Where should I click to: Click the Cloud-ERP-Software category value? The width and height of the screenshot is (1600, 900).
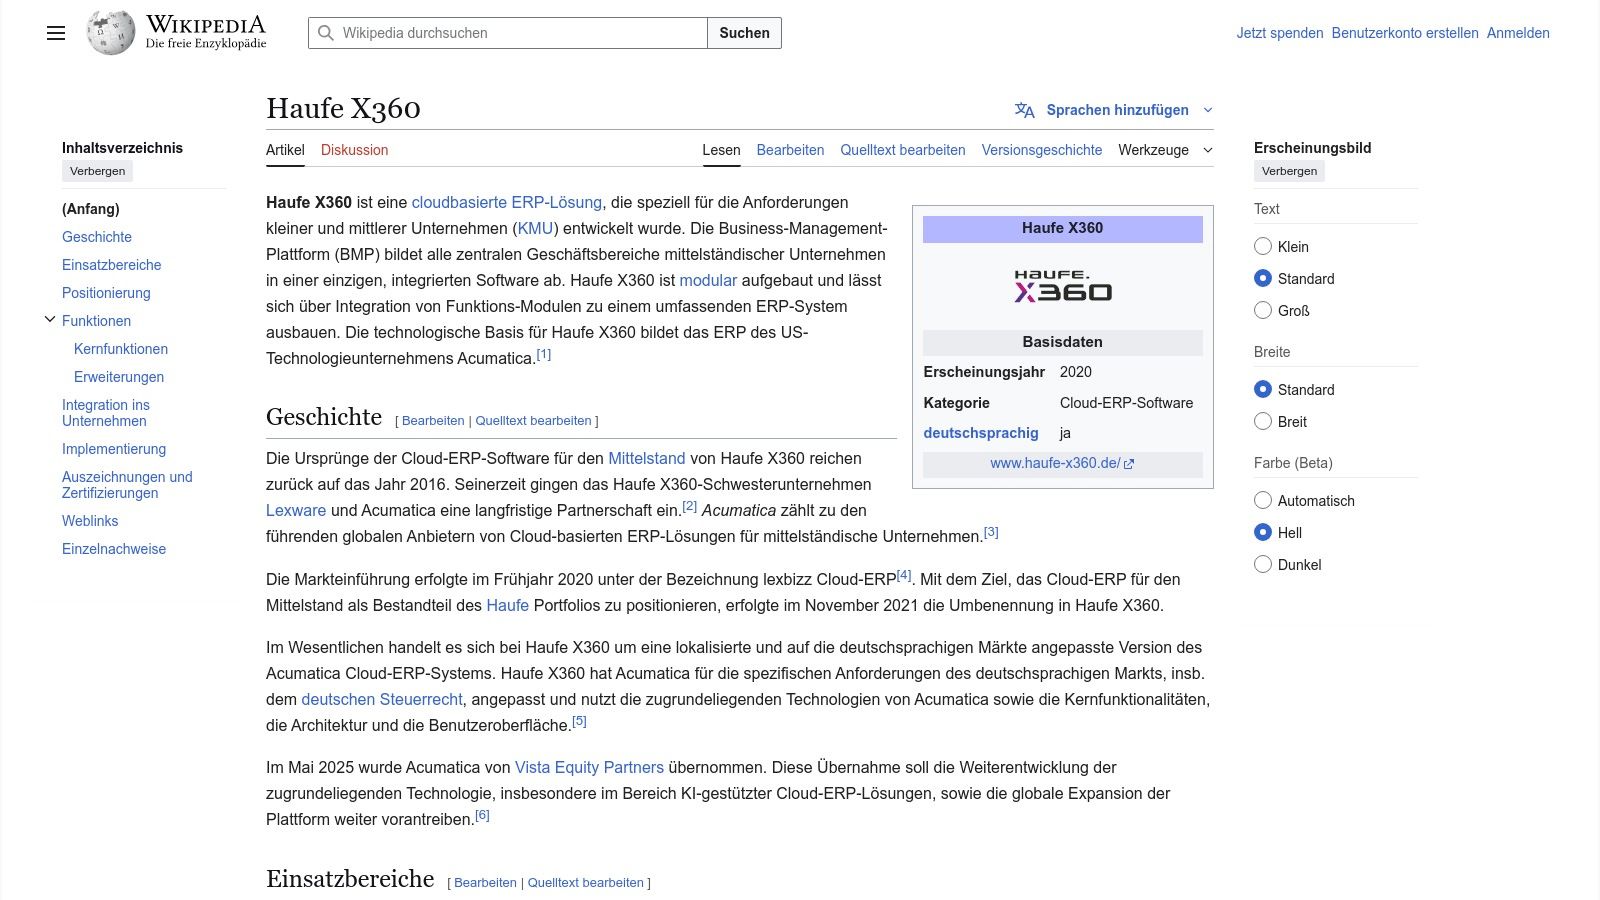(1127, 403)
